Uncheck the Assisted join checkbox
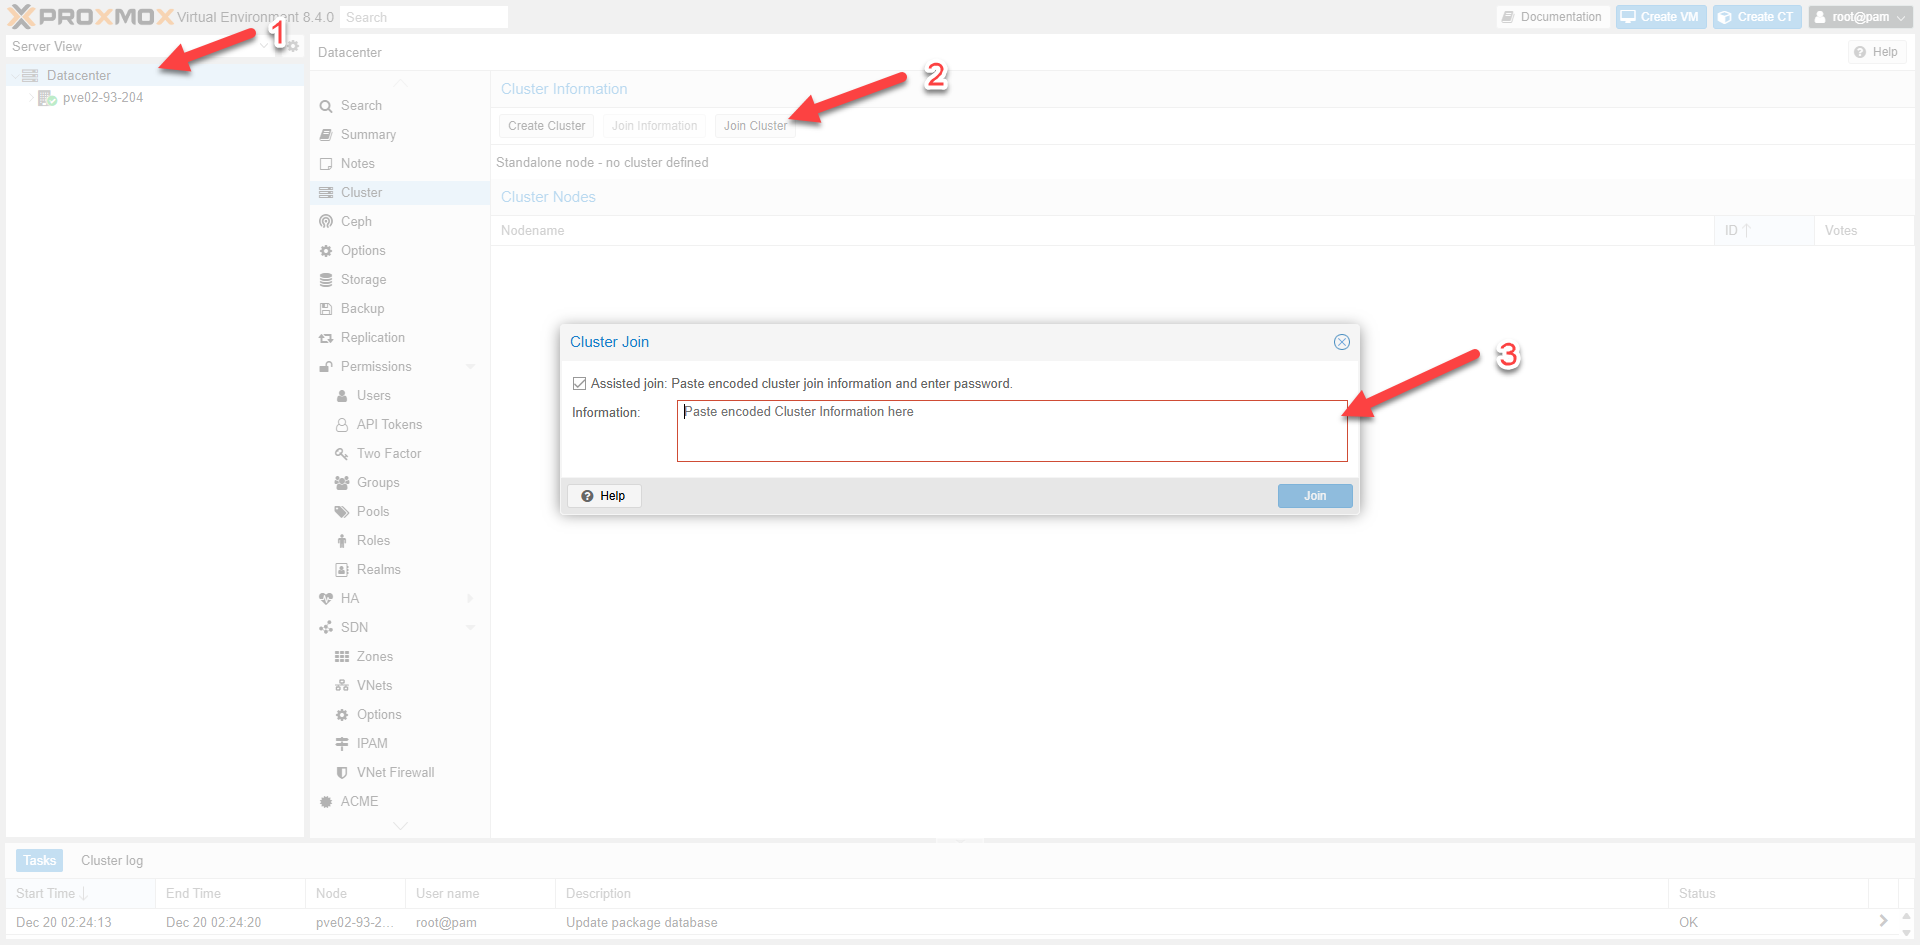The height and width of the screenshot is (945, 1920). [579, 384]
